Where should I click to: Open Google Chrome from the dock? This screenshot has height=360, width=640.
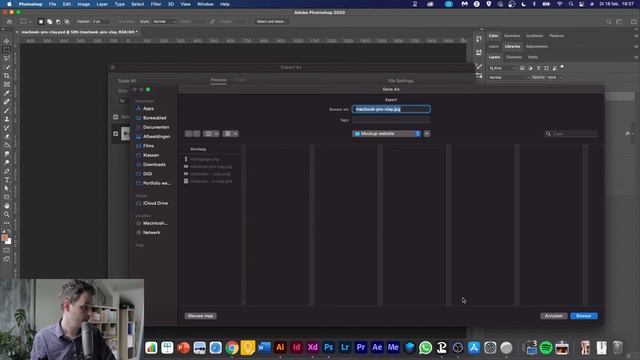[232, 348]
